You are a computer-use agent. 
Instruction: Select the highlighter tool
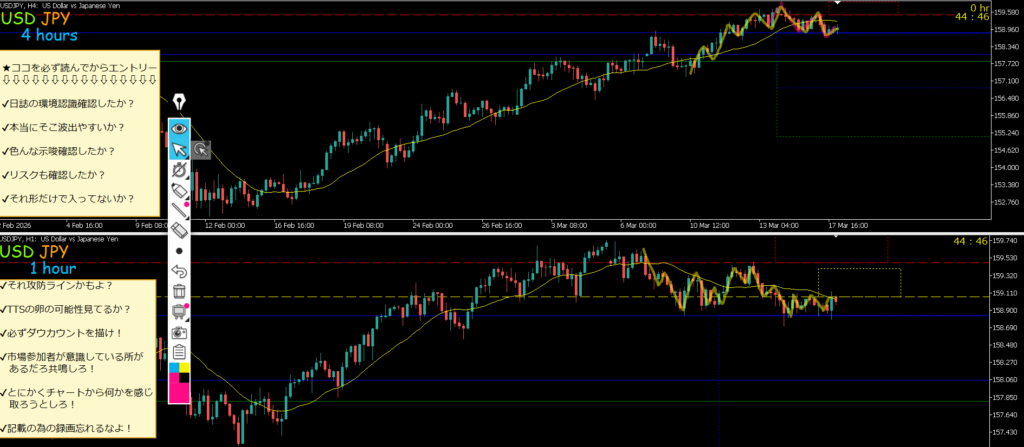pos(180,190)
